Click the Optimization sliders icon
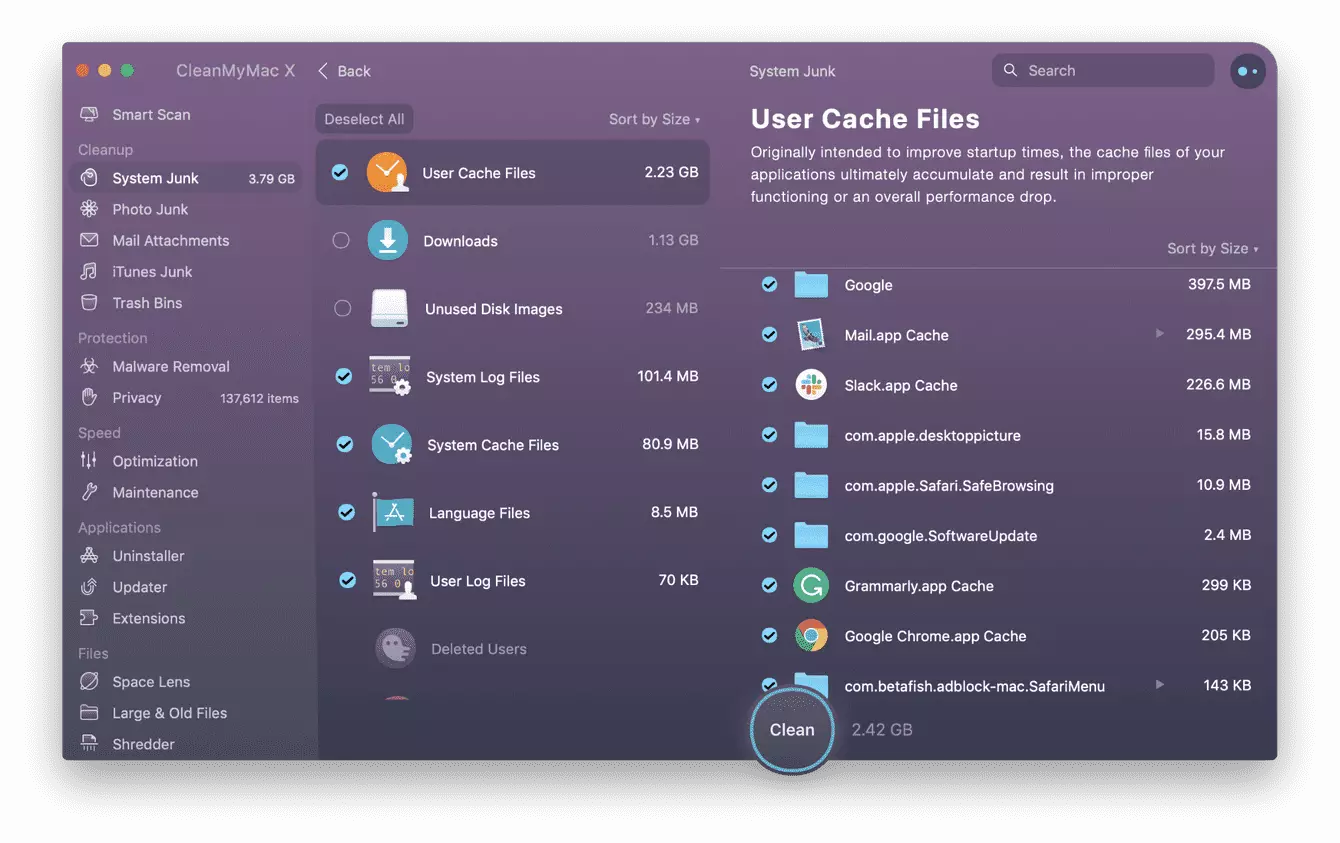The width and height of the screenshot is (1340, 843). 89,461
